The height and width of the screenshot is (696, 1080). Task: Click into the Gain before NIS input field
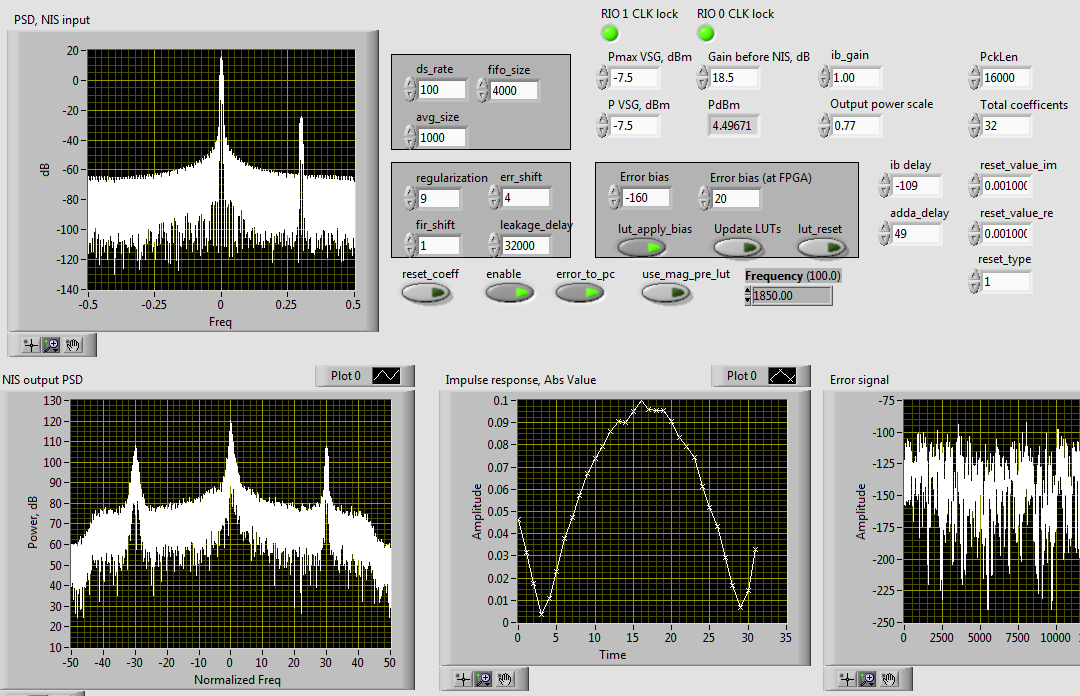(735, 78)
